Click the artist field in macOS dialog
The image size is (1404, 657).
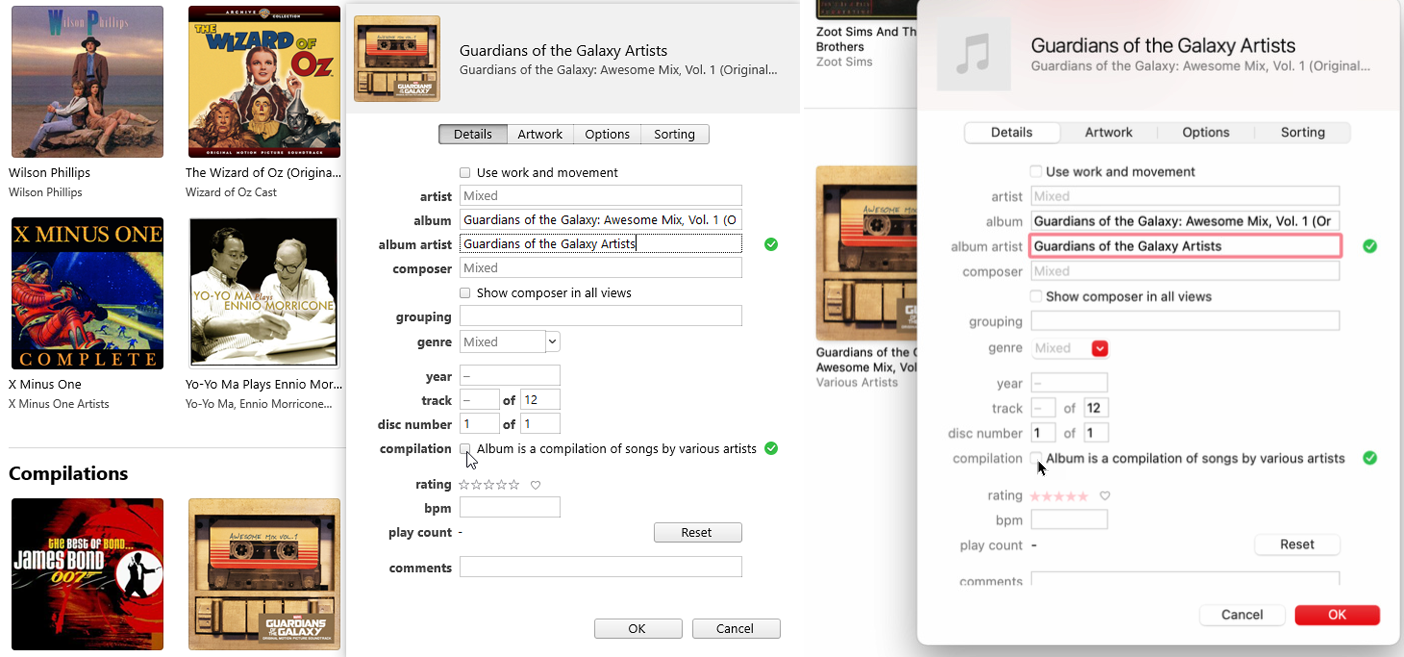tap(1185, 196)
